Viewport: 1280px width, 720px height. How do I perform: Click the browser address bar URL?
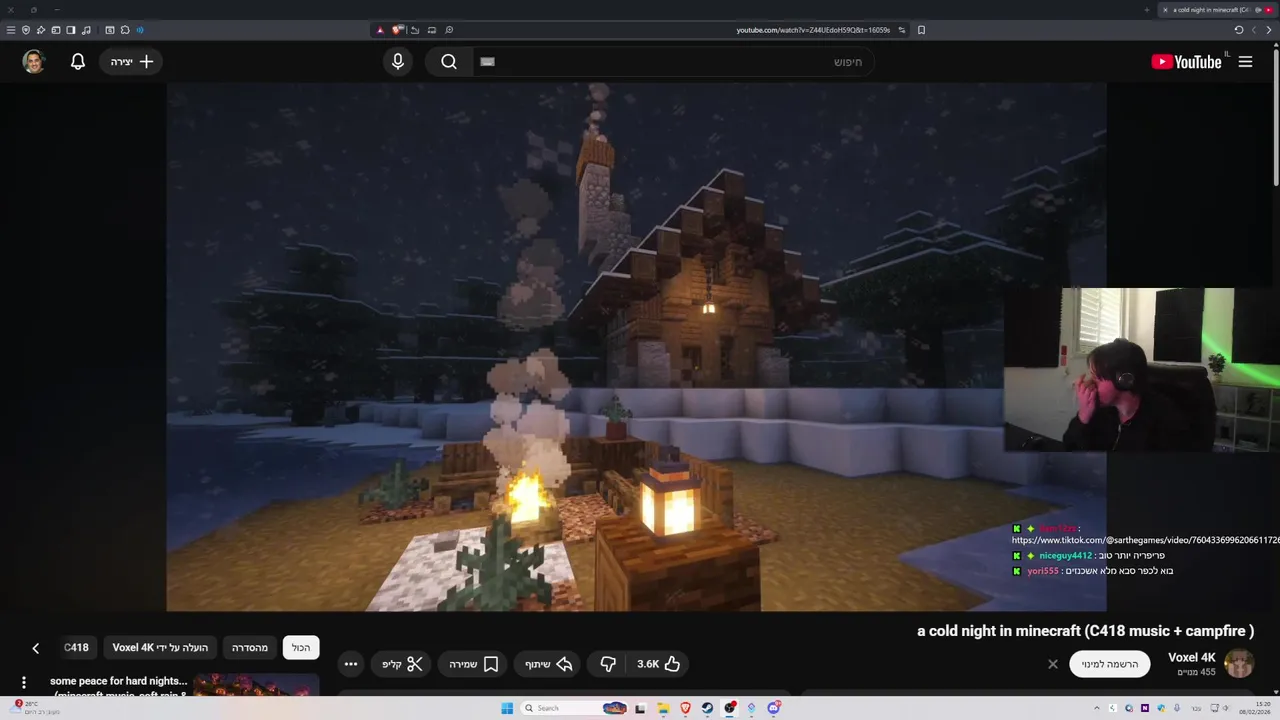point(813,30)
